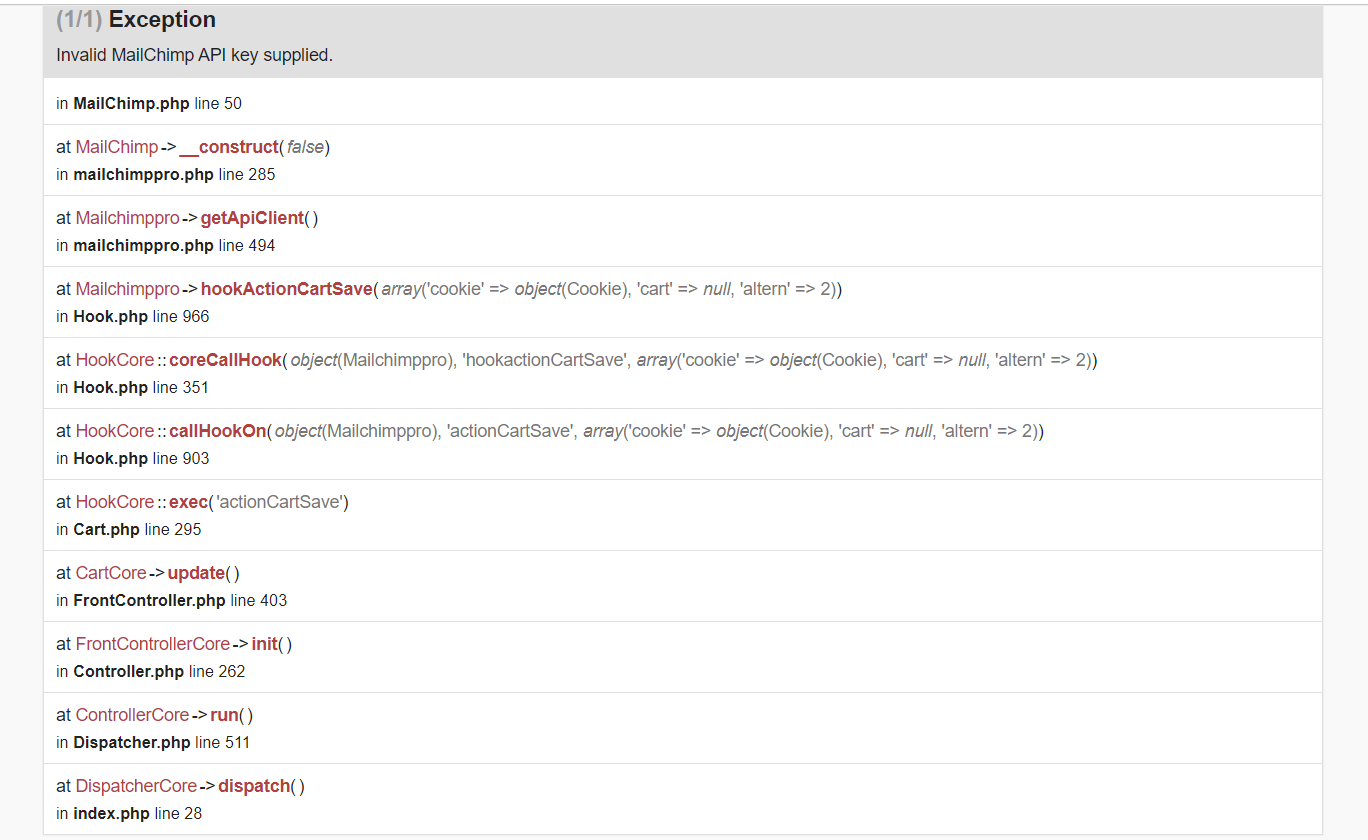Select the callHookOn method name
1368x840 pixels.
(217, 431)
